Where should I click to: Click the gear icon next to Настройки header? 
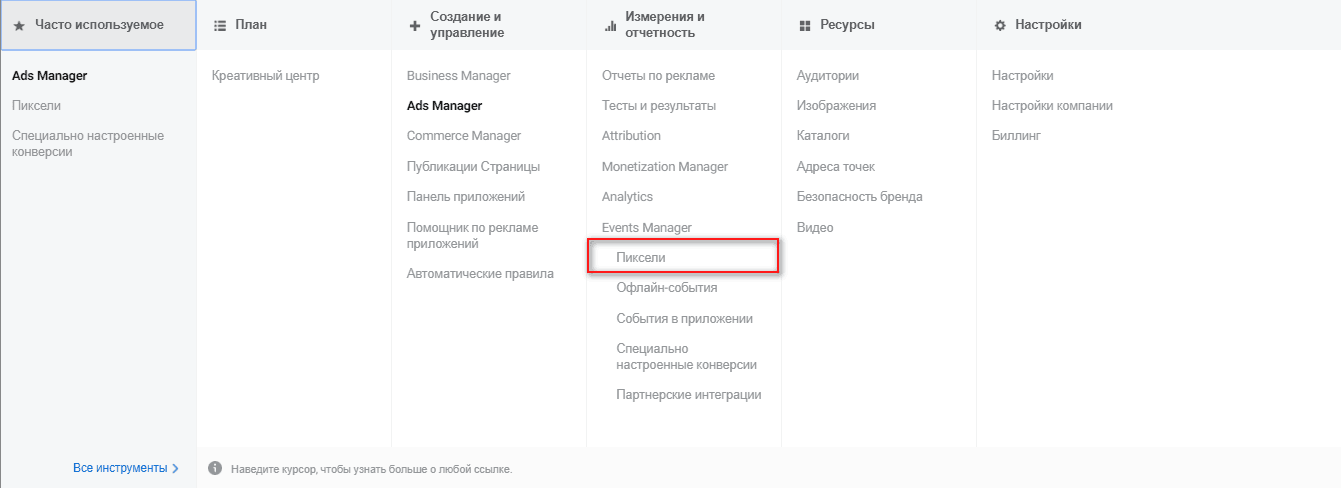1000,25
